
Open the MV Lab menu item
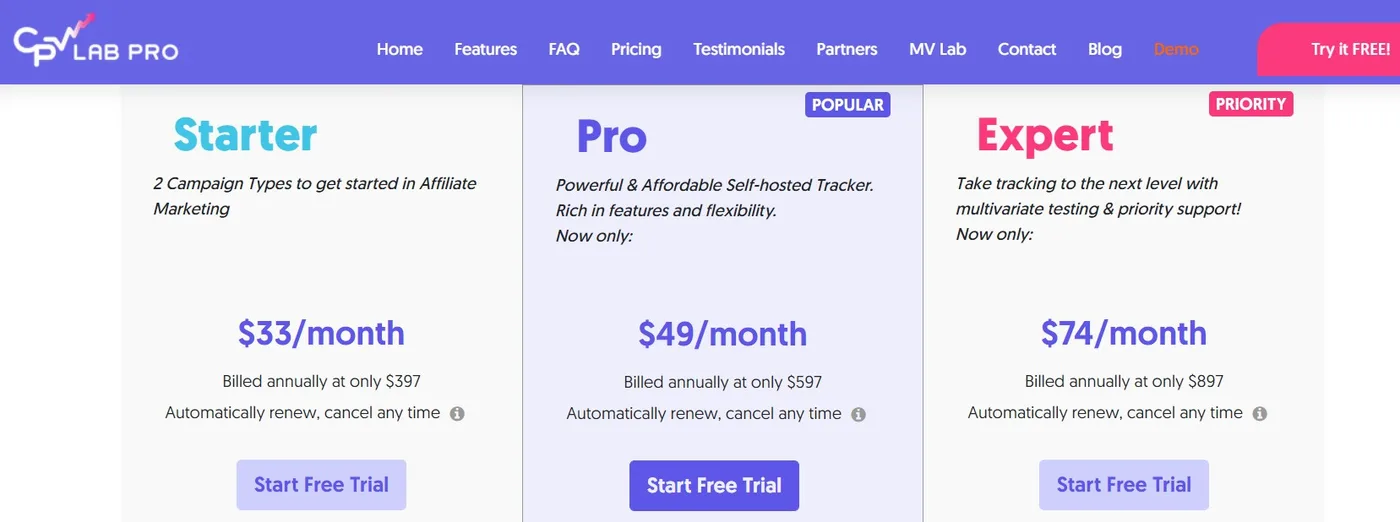tap(938, 49)
